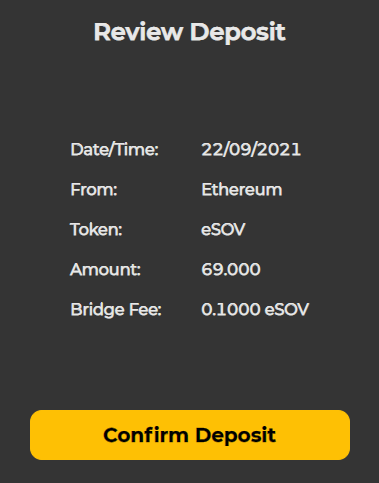This screenshot has height=483, width=379.
Task: Click the Date/Time label
Action: click(x=114, y=149)
